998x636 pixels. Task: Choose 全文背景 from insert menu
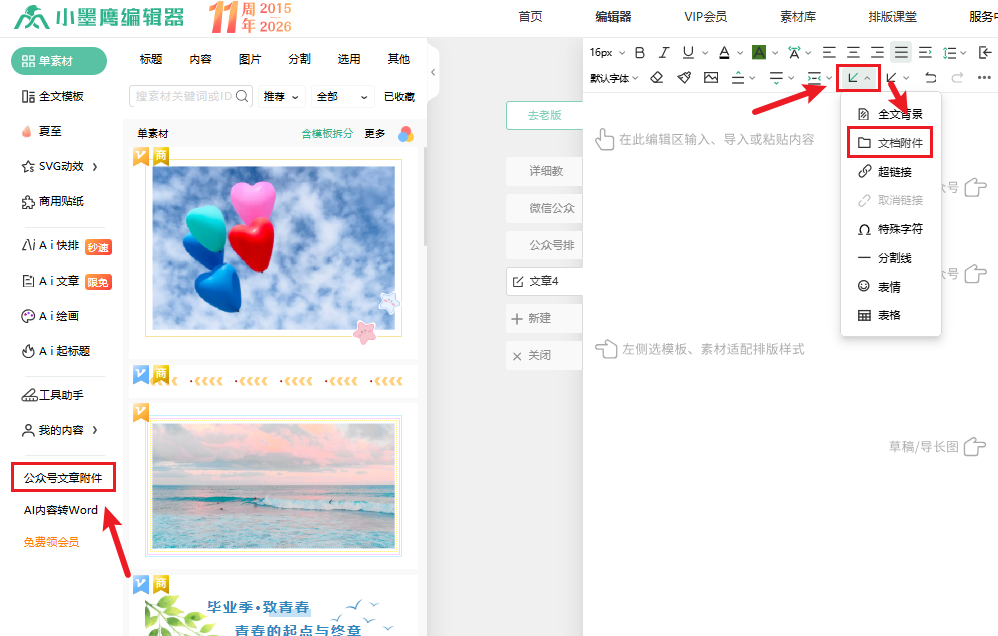pos(890,115)
